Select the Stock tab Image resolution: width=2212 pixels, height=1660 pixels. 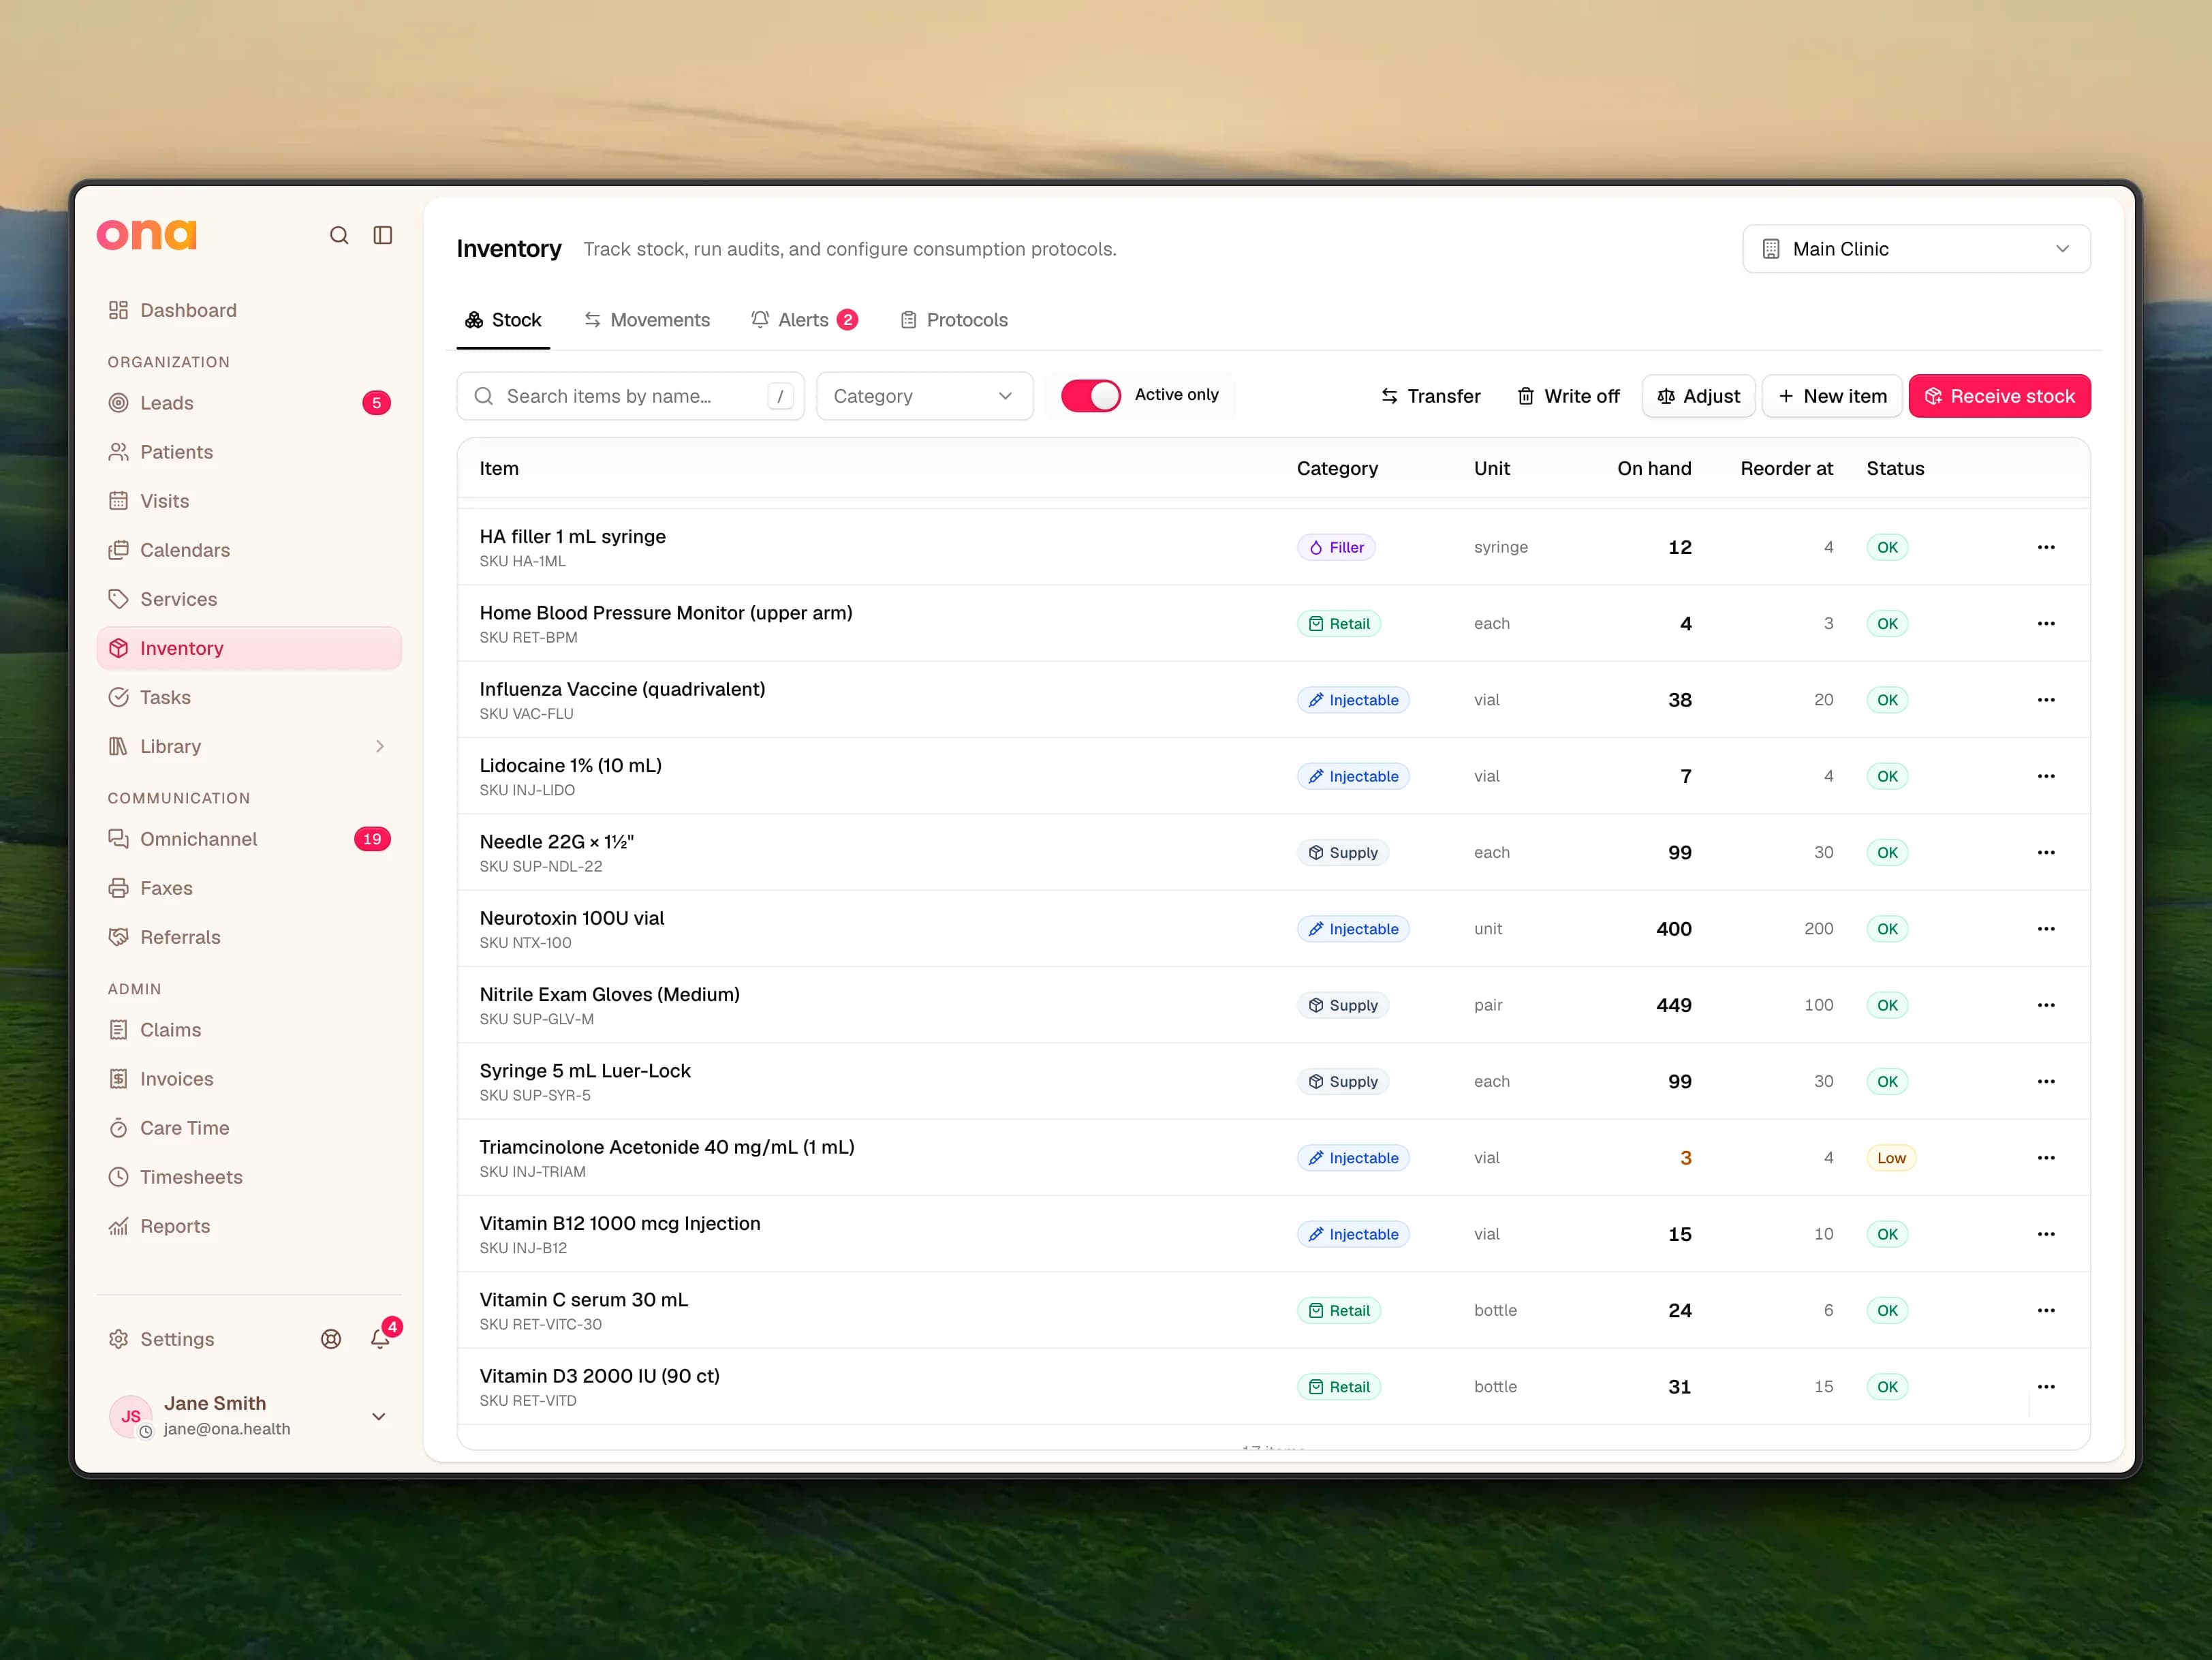click(503, 320)
